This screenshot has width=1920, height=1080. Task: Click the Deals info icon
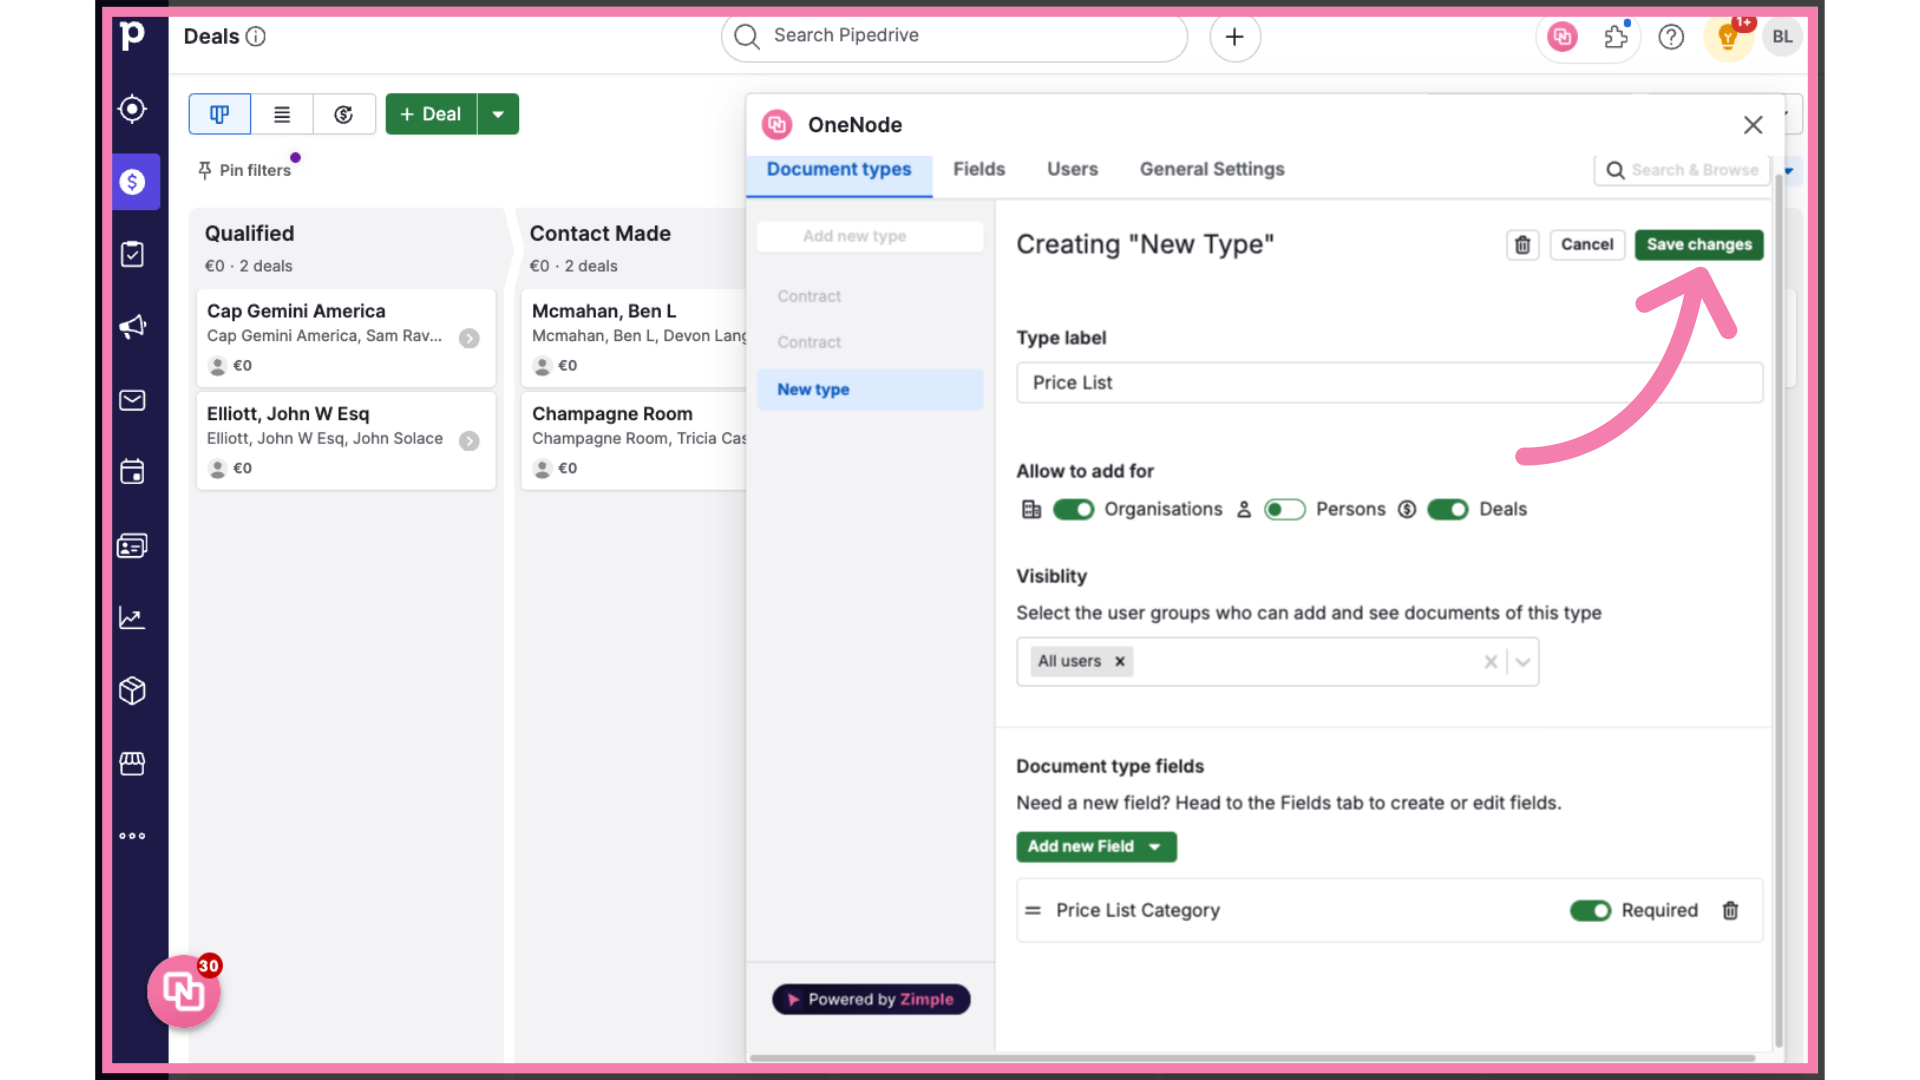coord(256,37)
